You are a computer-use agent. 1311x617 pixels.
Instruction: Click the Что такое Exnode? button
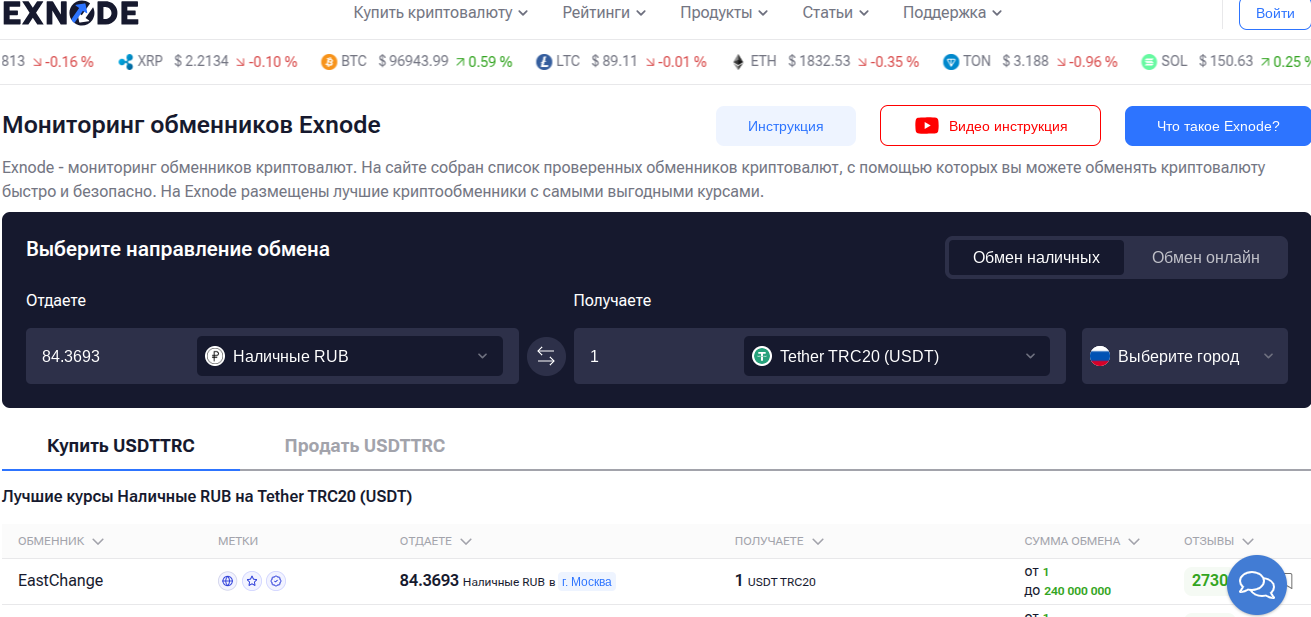pos(1218,126)
